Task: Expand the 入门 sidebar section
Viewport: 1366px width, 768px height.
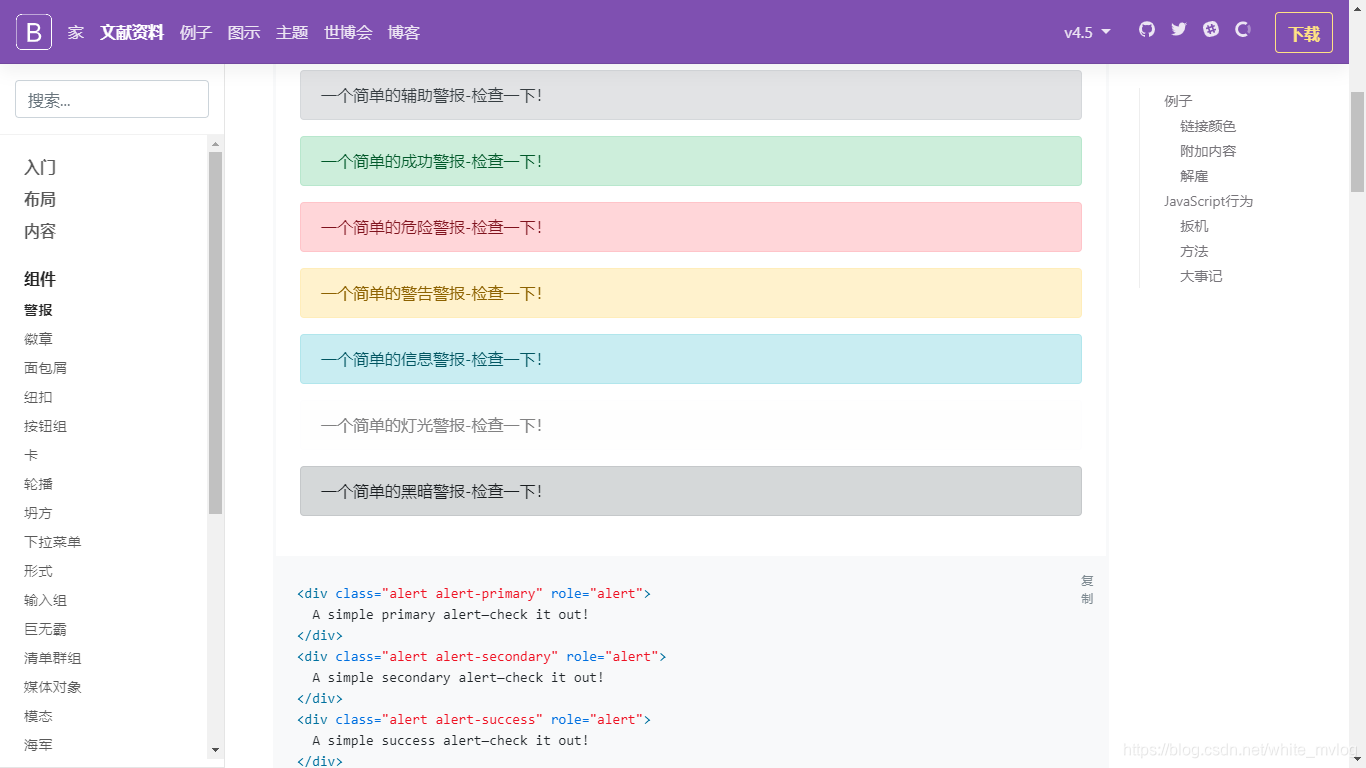Action: (40, 167)
